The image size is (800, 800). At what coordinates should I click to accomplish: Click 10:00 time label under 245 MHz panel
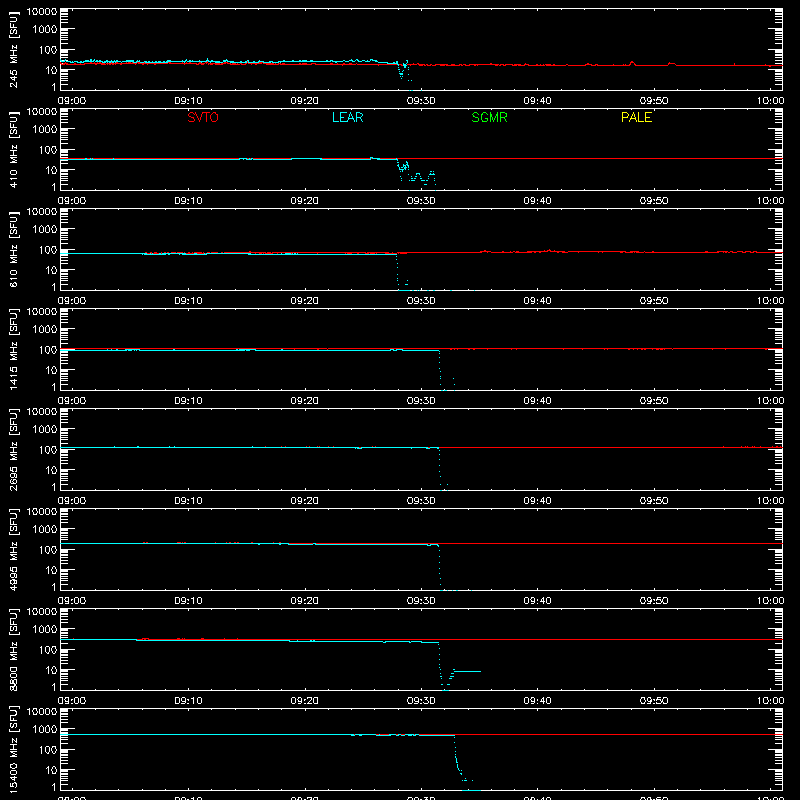coord(770,101)
